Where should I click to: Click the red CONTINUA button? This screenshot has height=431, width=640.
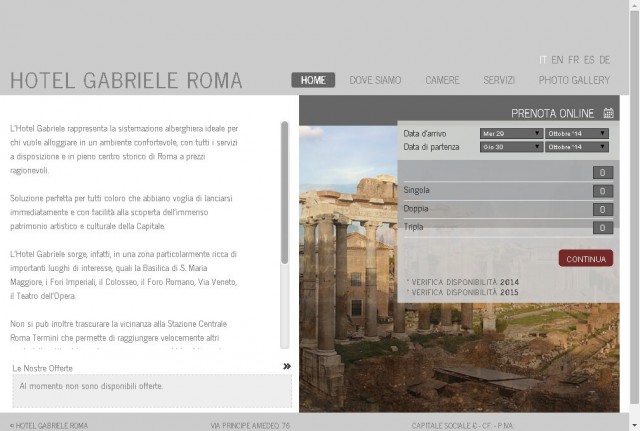coord(586,258)
